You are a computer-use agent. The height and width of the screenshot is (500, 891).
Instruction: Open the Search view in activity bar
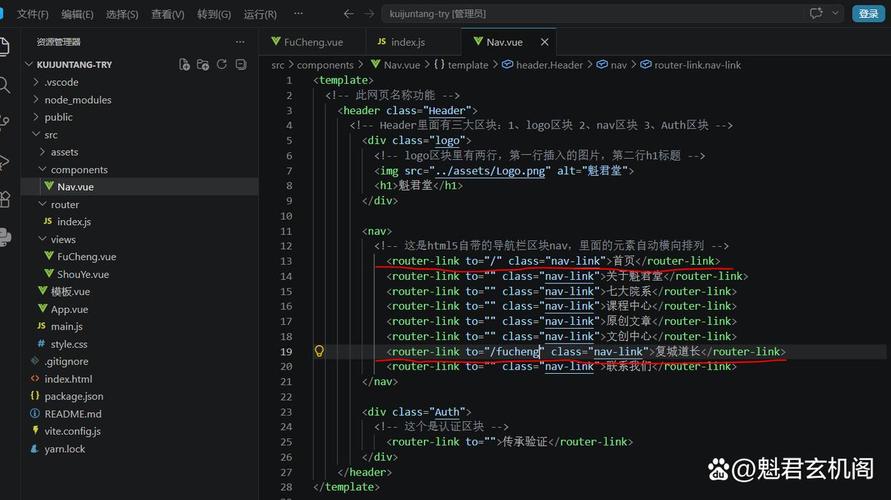coord(5,85)
